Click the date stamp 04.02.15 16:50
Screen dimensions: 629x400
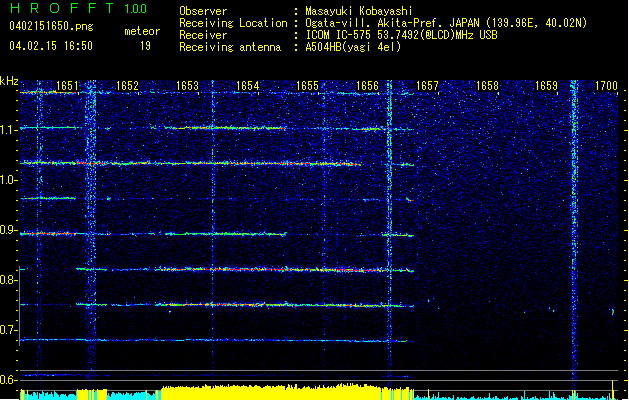51,46
